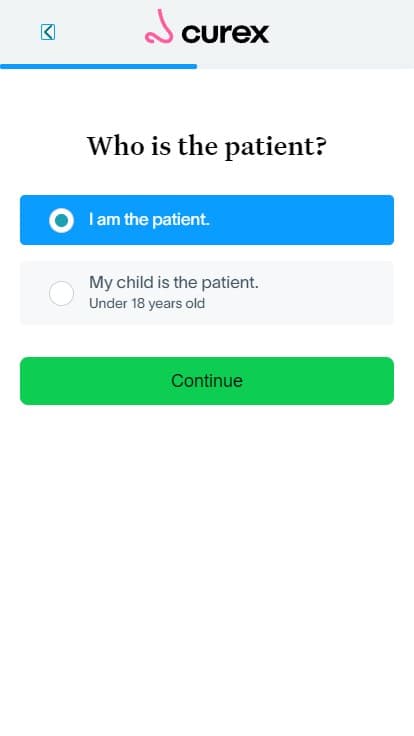The image size is (414, 736).
Task: Choose the blue 'I am the patient.' option row
Action: click(207, 220)
